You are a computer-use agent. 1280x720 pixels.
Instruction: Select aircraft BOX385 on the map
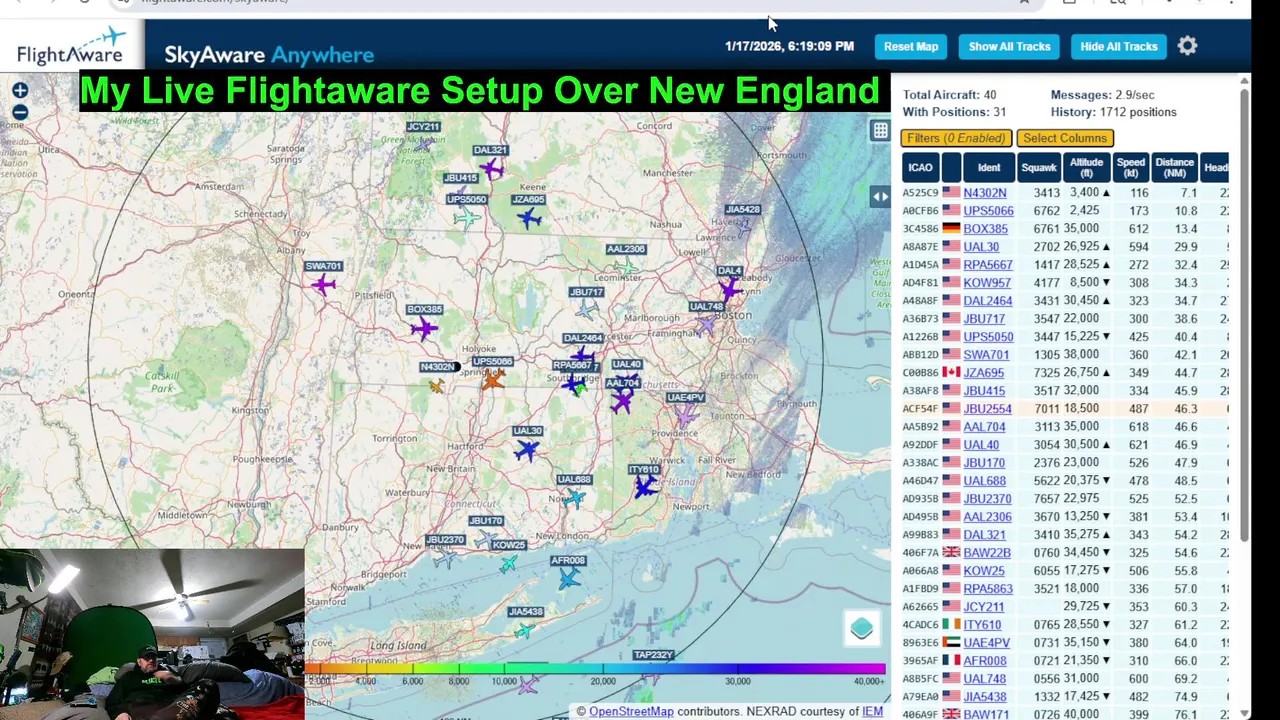pos(423,328)
